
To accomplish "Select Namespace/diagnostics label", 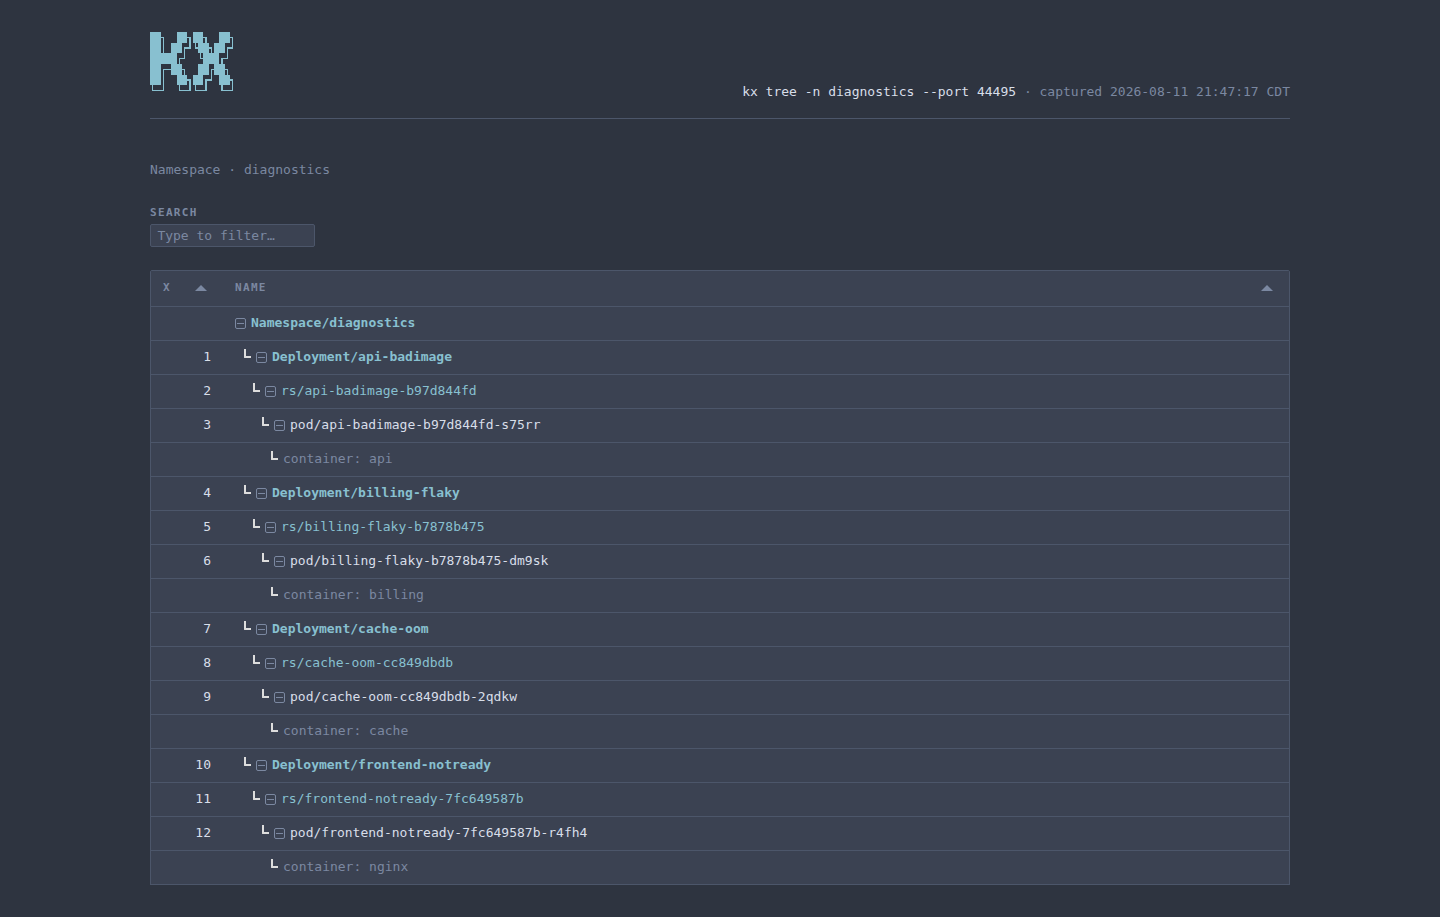I will [333, 323].
